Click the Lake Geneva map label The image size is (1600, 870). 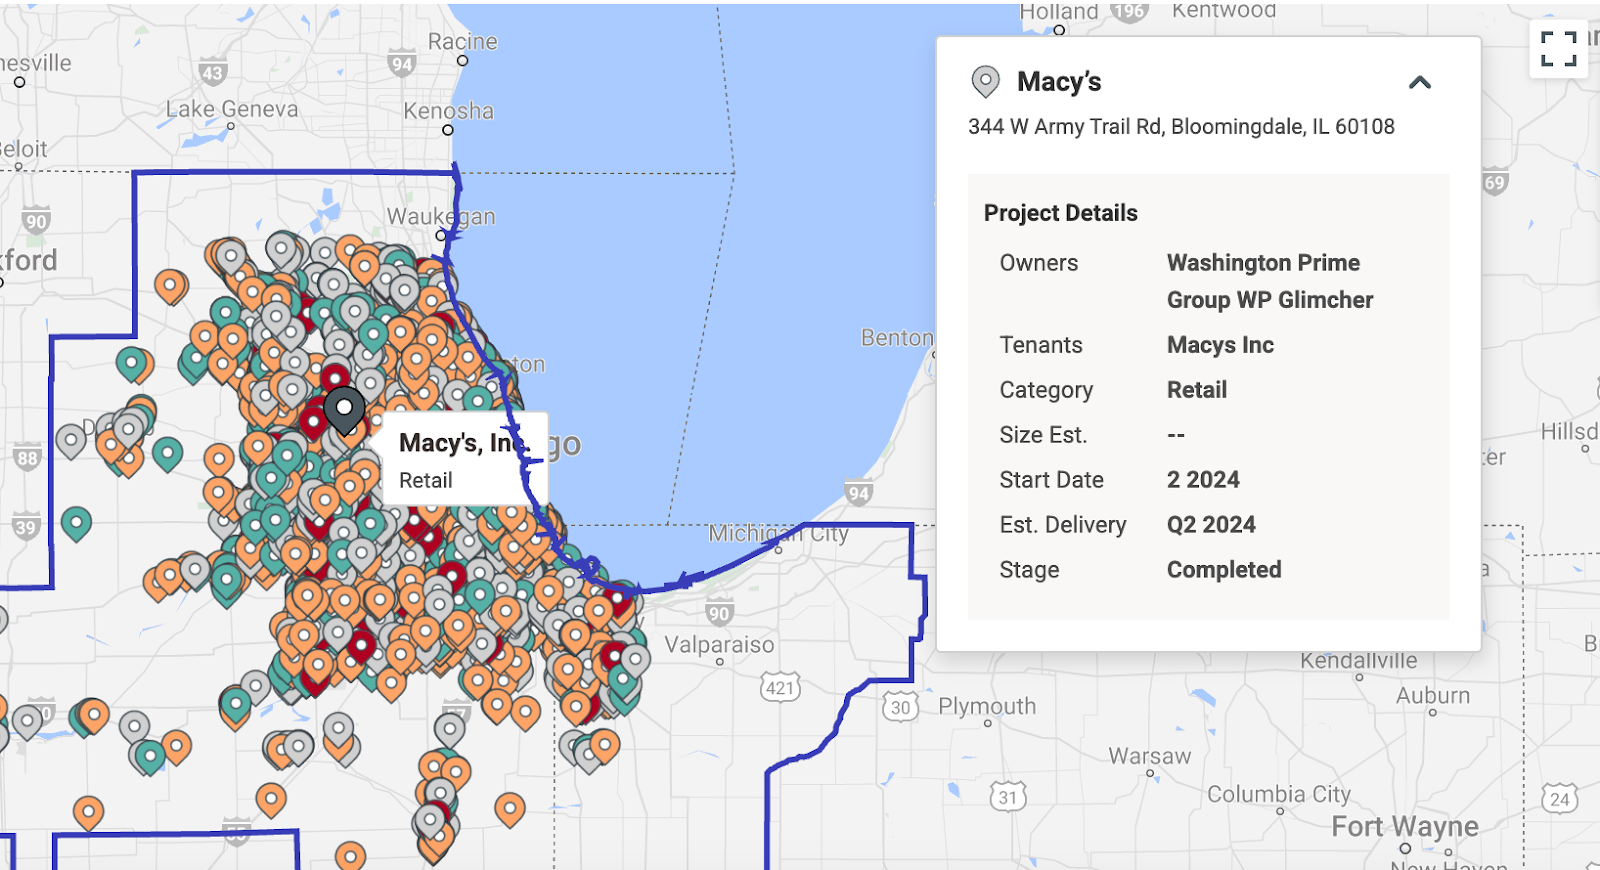(x=232, y=109)
